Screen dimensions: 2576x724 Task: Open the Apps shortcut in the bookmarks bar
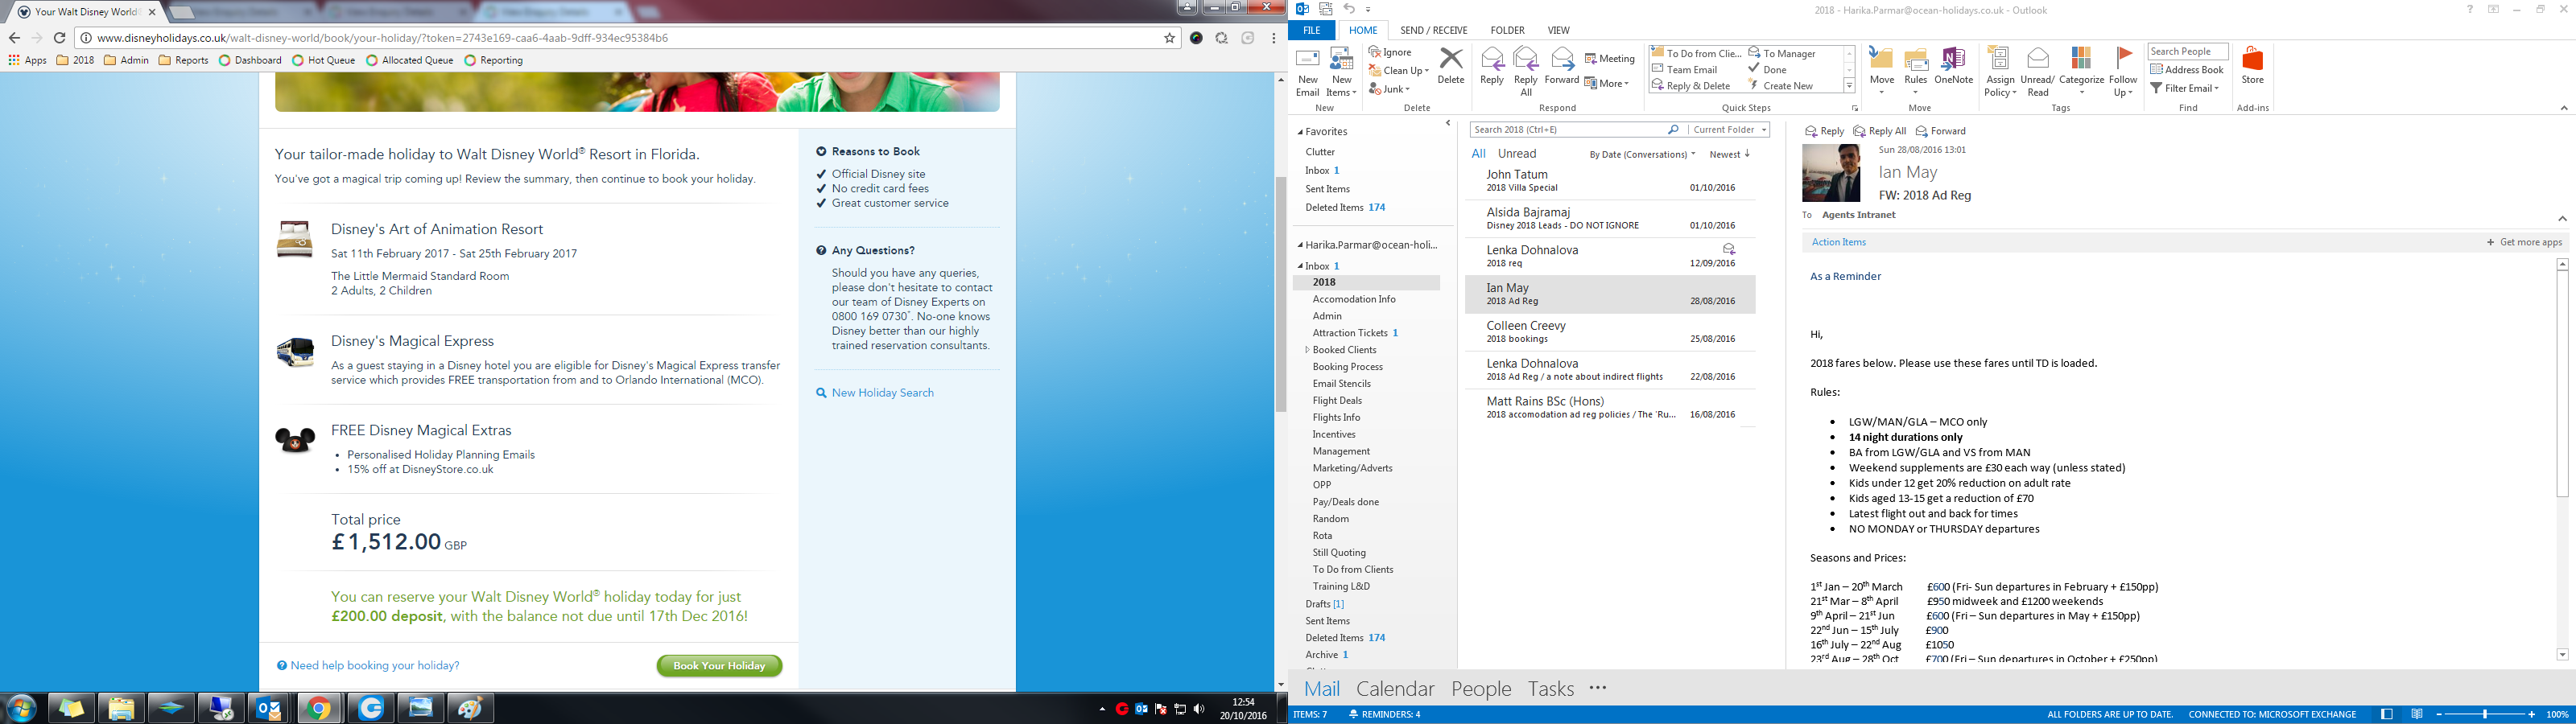point(28,60)
